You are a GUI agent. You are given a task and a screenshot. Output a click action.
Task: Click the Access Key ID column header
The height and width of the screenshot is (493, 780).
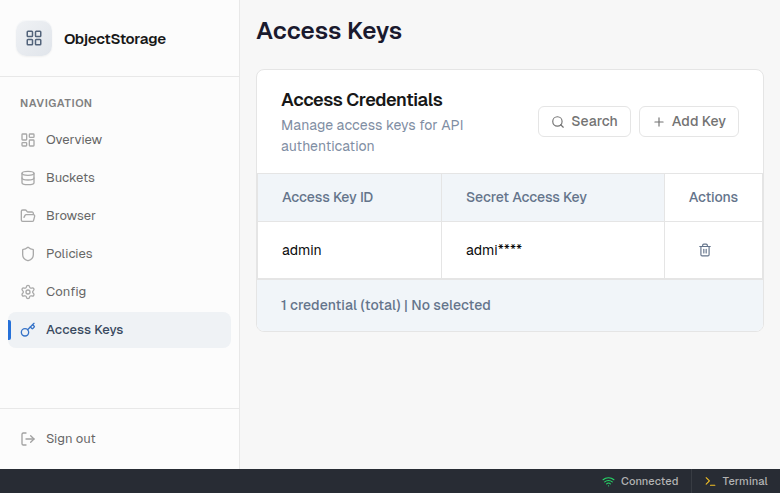click(328, 197)
